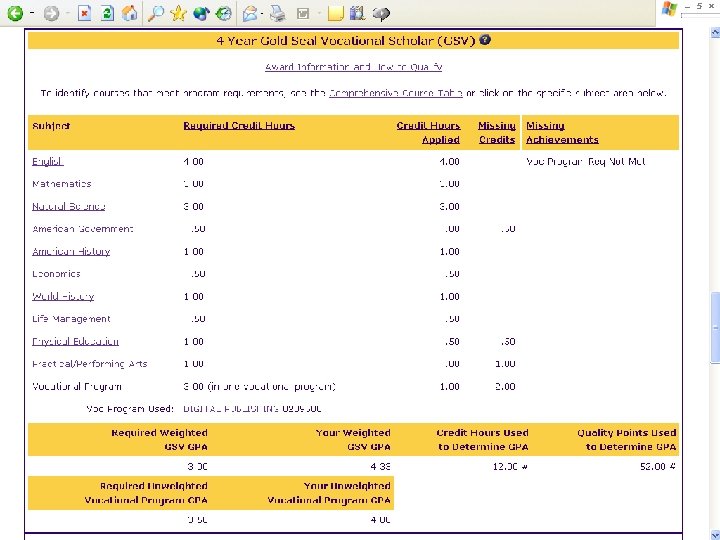Click the Windows flag logo in the toolbar
The height and width of the screenshot is (540, 720).
669,9
